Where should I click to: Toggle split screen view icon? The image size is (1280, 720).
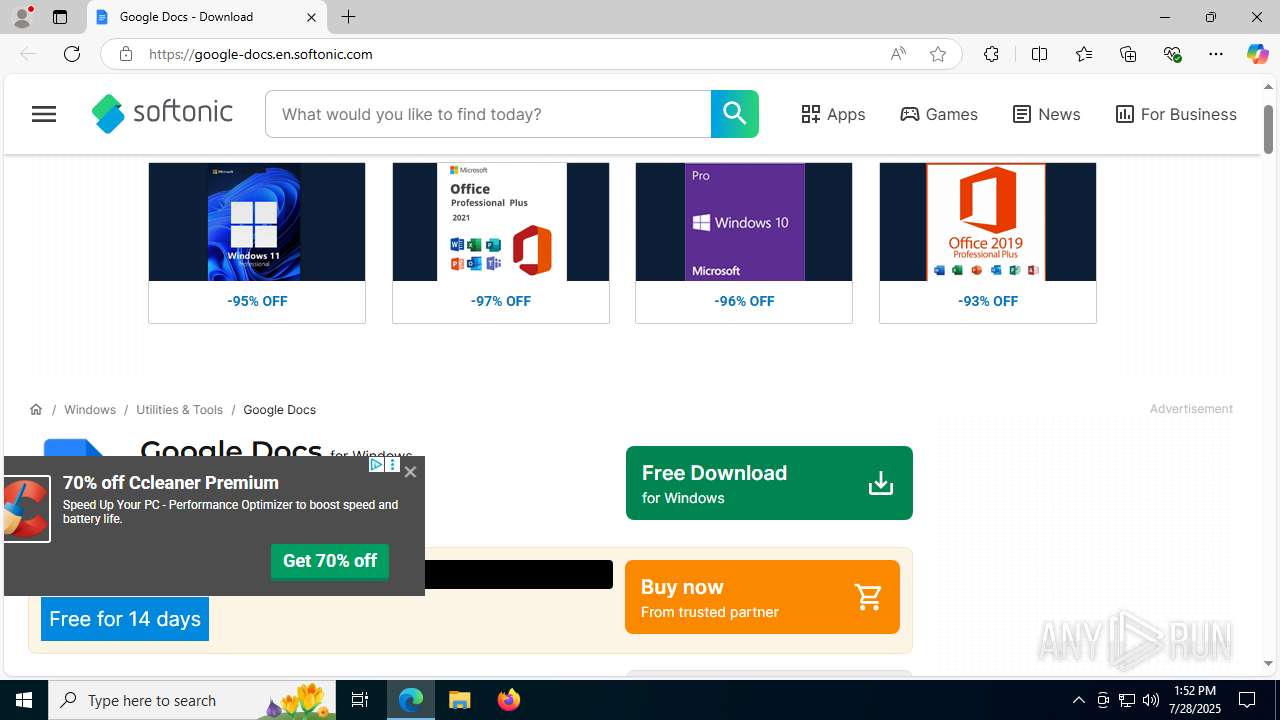(x=1039, y=54)
